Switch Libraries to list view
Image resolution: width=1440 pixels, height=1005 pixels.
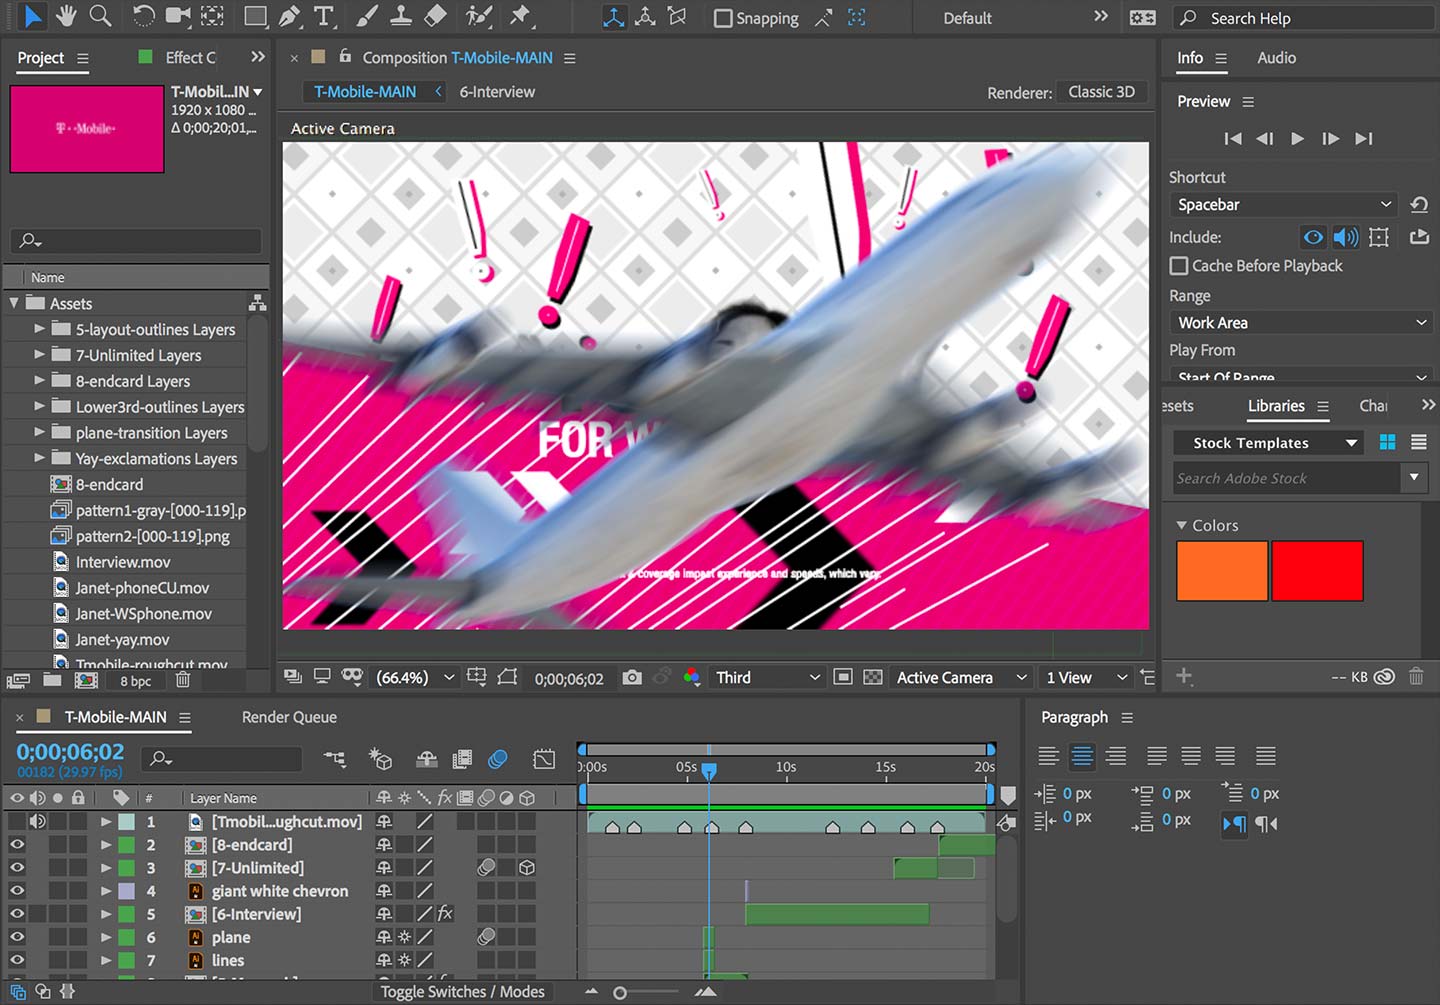coord(1418,442)
